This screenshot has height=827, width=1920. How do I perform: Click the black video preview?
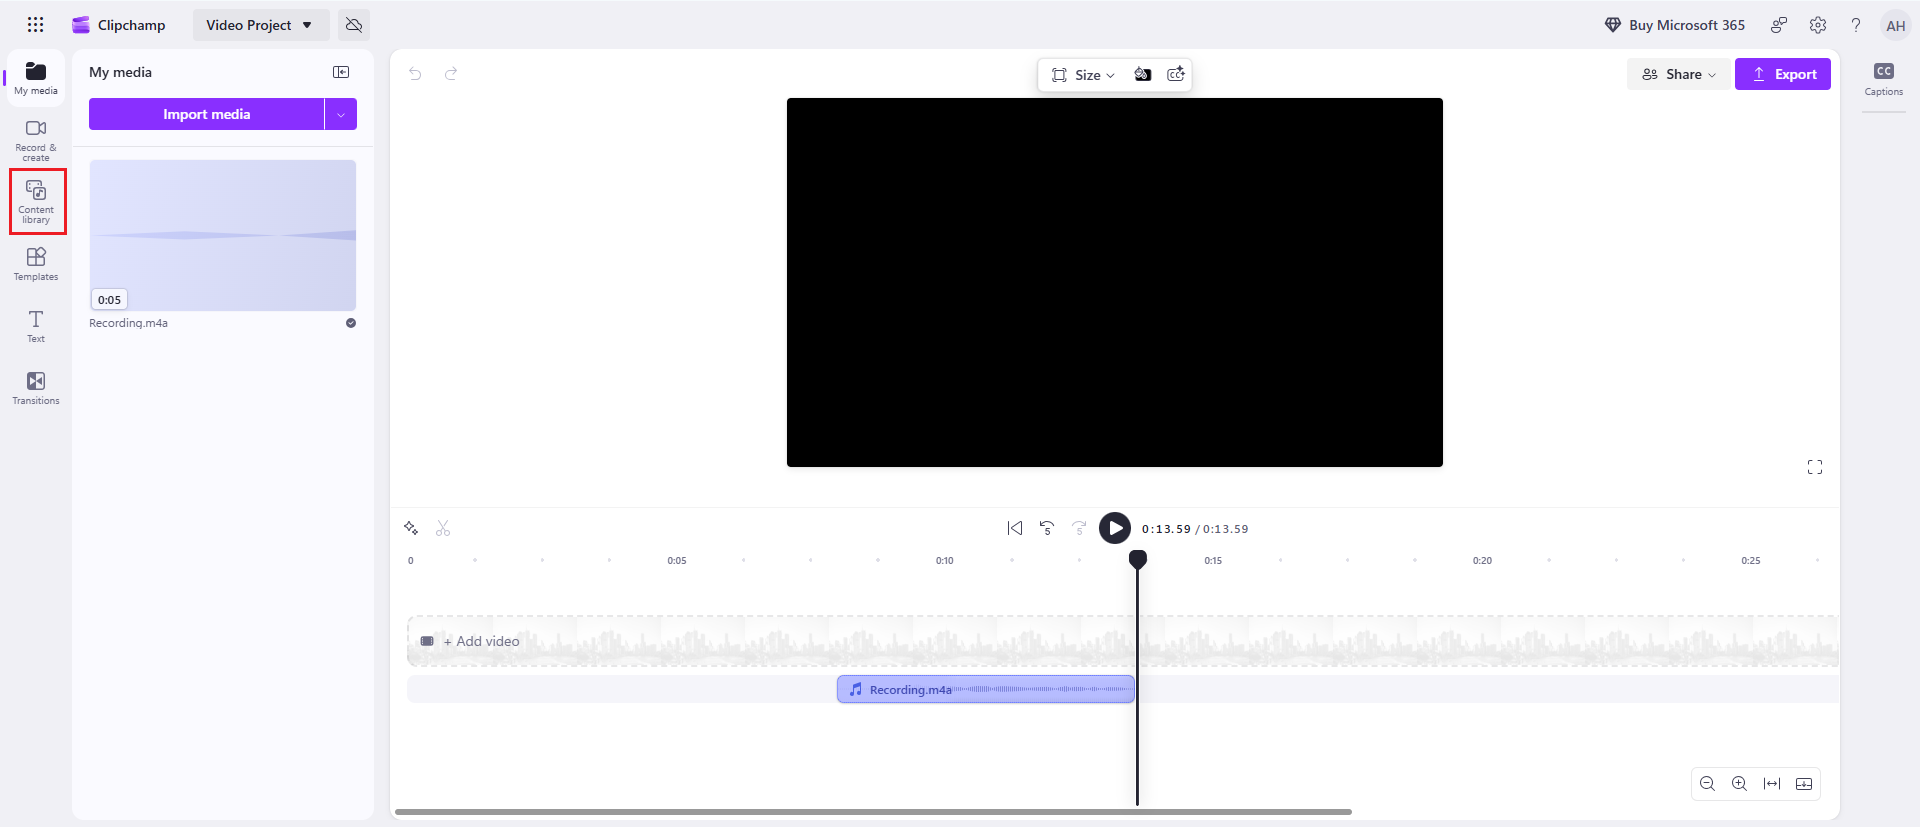coord(1115,282)
